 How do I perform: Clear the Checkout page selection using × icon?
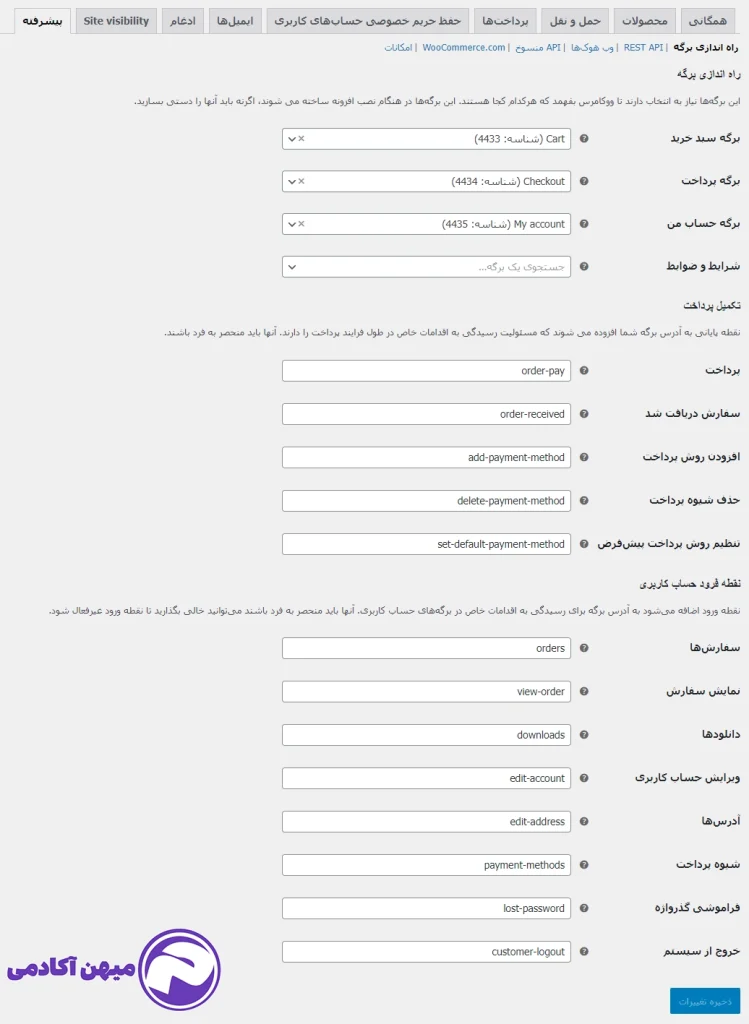[x=301, y=181]
